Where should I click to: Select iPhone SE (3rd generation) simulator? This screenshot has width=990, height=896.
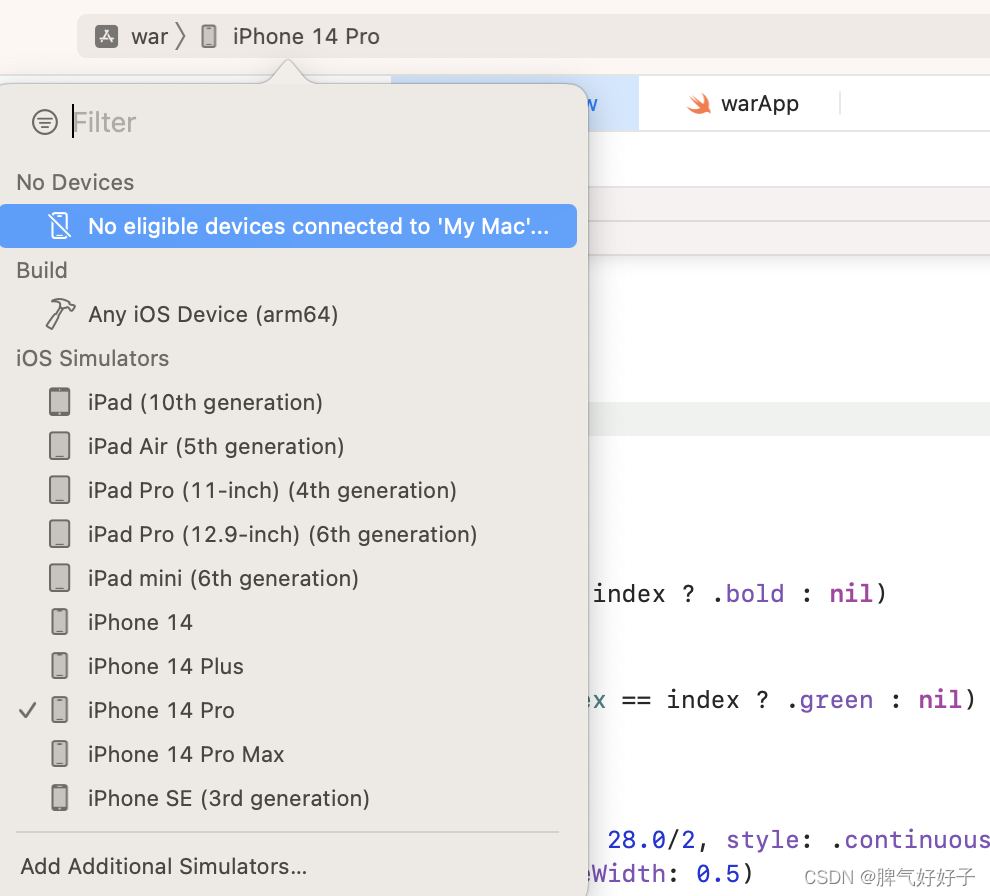click(229, 798)
